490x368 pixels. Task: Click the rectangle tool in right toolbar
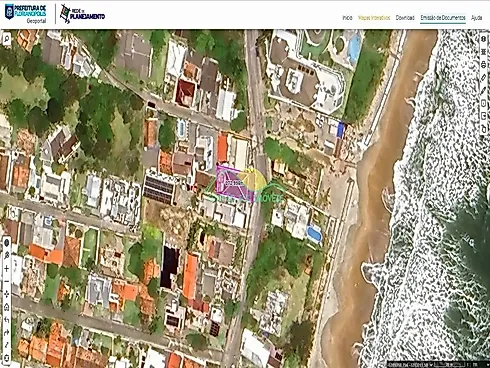point(484,103)
